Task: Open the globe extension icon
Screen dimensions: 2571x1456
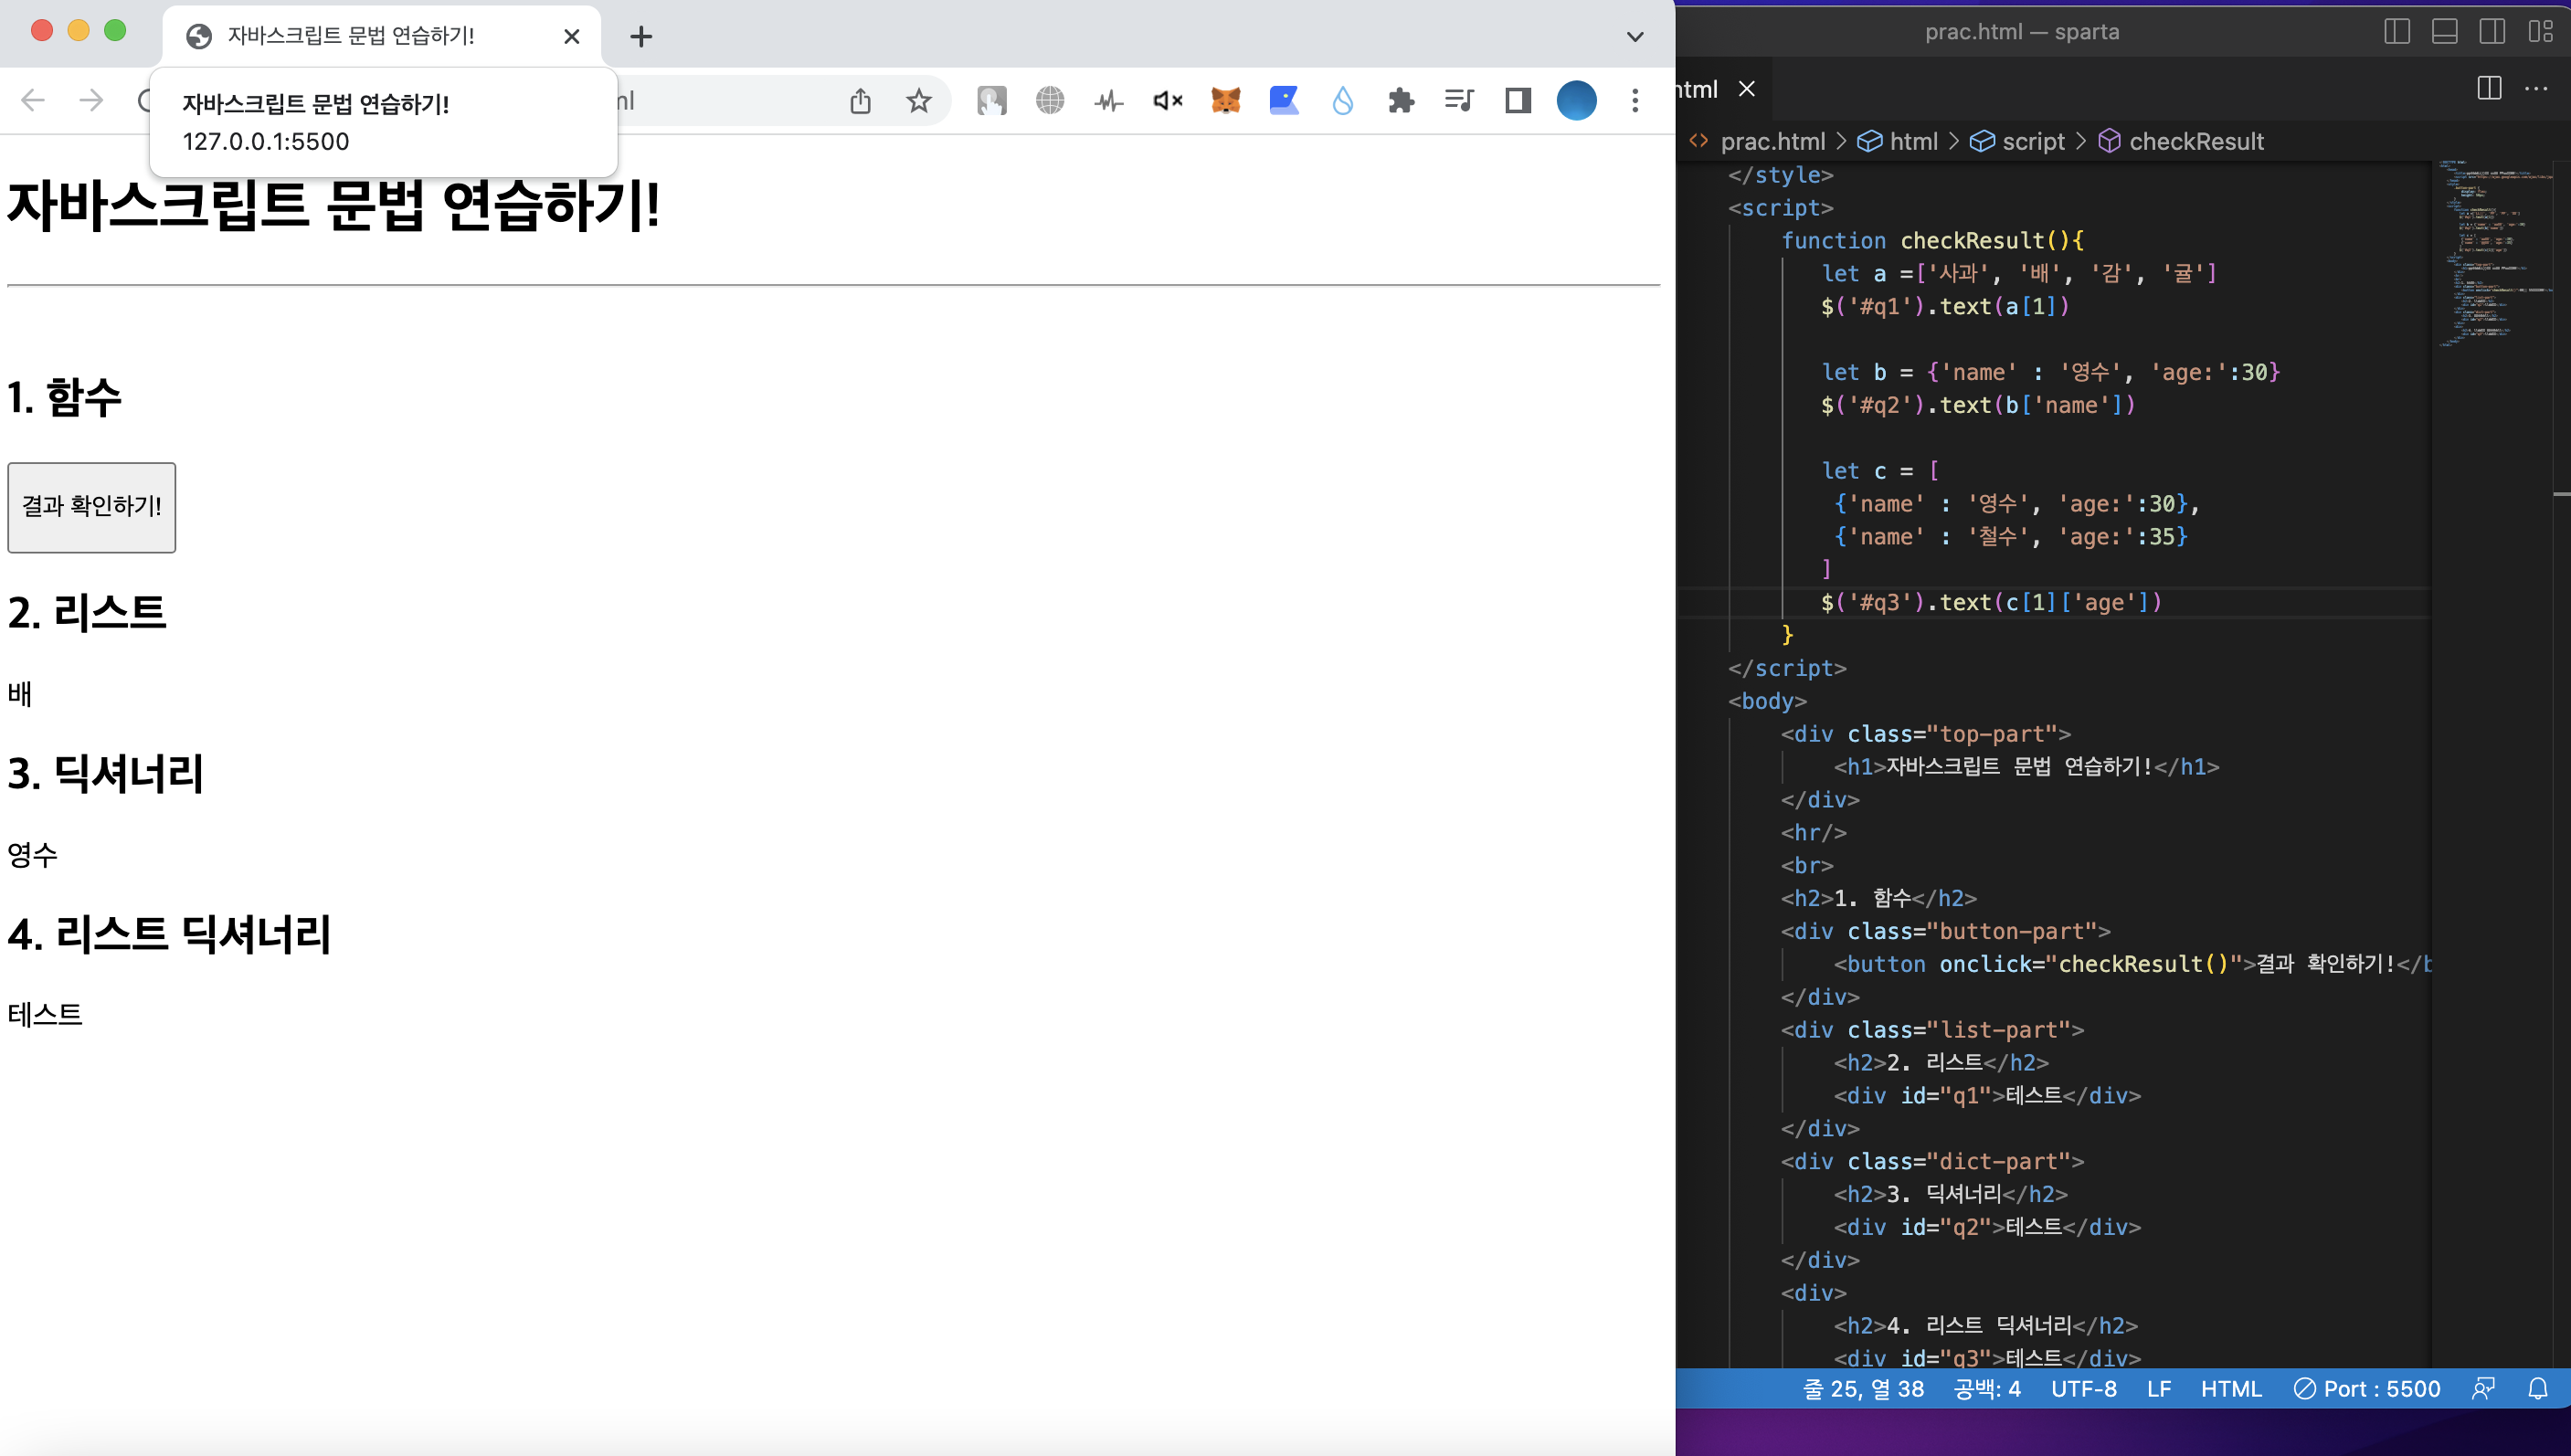Action: 1050,101
